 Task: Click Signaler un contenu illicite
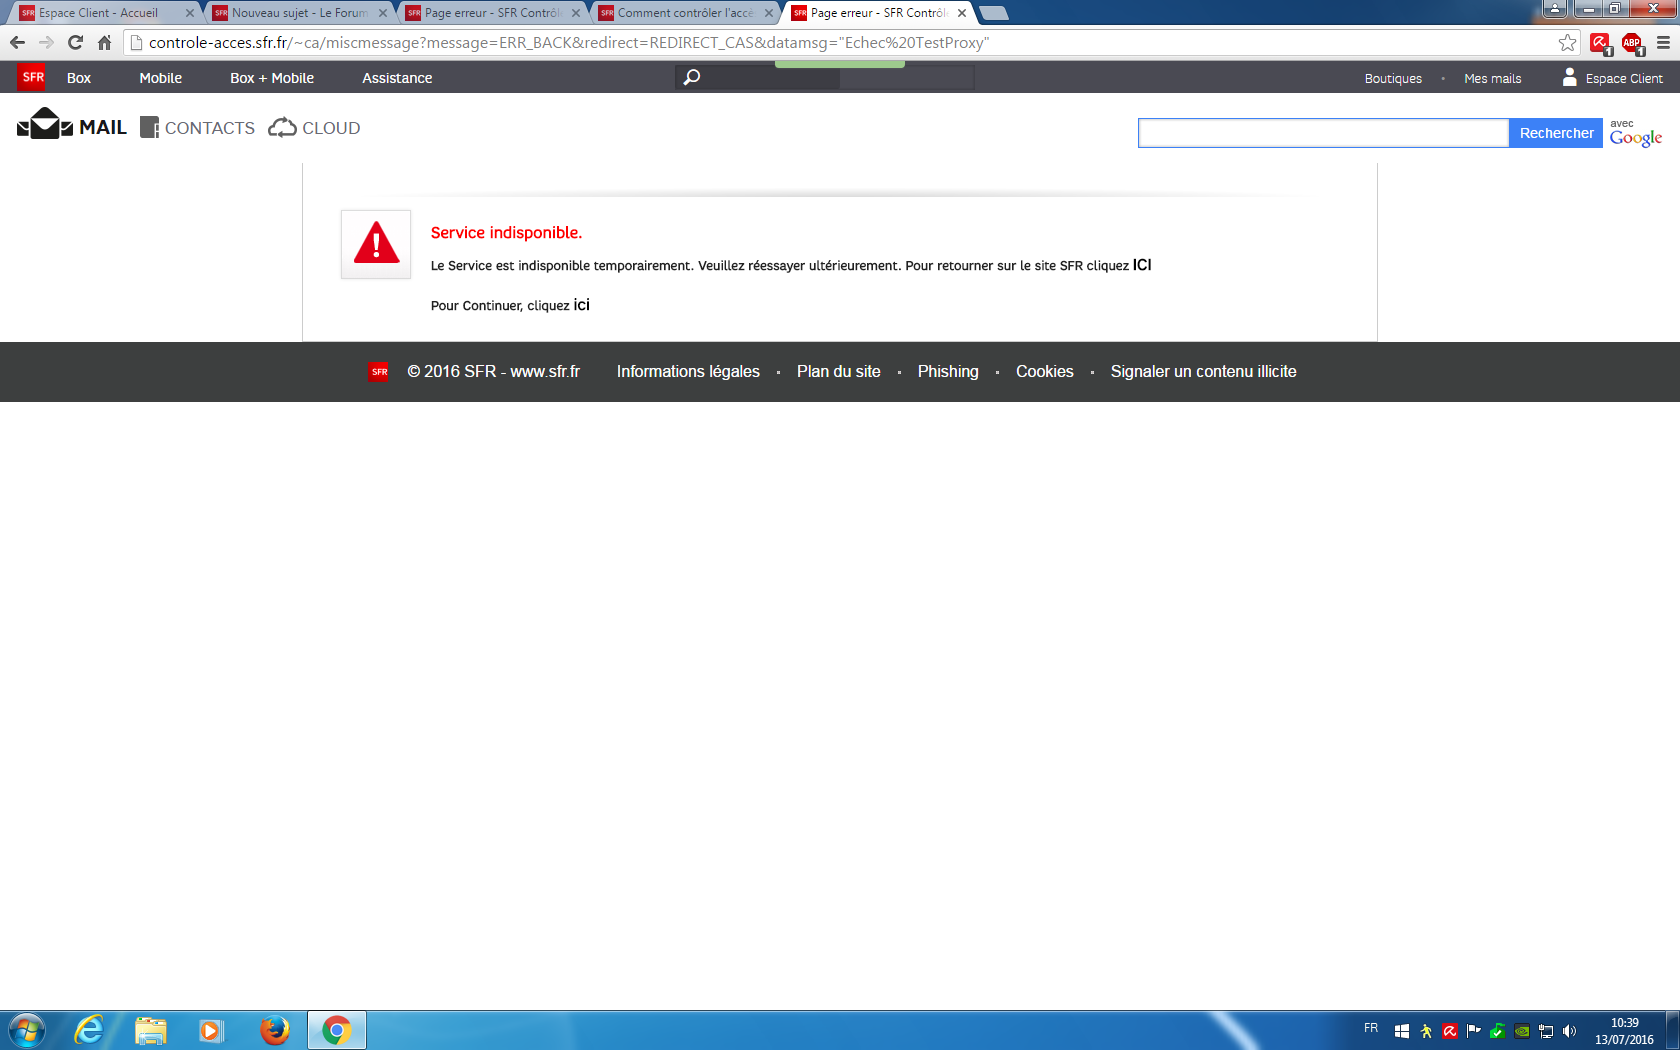click(1203, 372)
